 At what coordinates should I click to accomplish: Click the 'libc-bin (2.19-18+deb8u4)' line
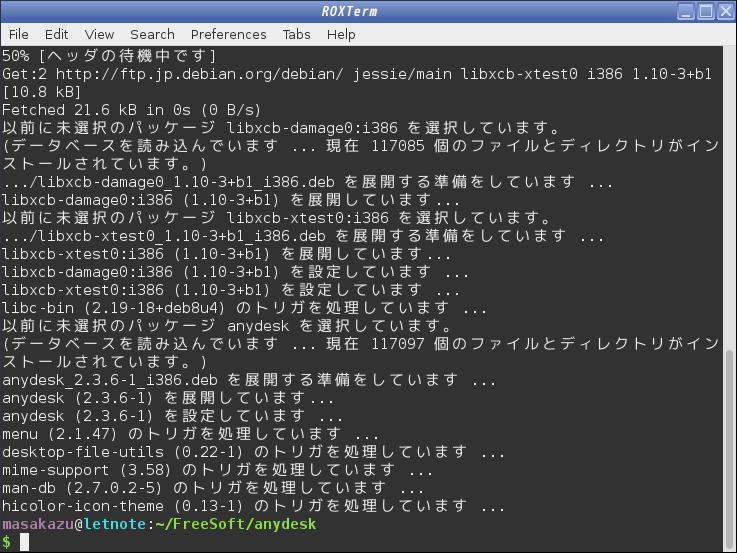[x=244, y=308]
